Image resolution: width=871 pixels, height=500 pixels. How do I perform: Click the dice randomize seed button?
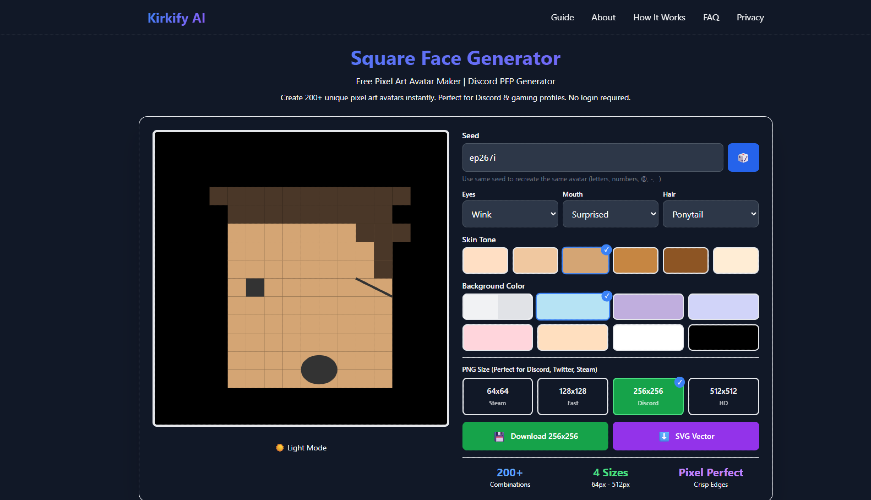[x=743, y=157]
